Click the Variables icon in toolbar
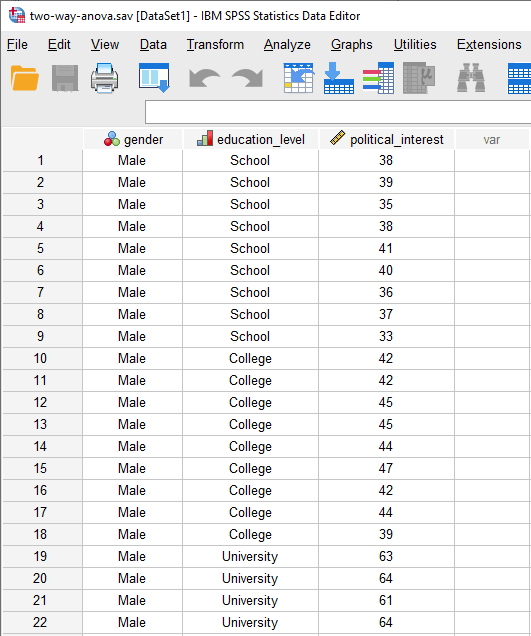531x636 pixels. click(378, 78)
